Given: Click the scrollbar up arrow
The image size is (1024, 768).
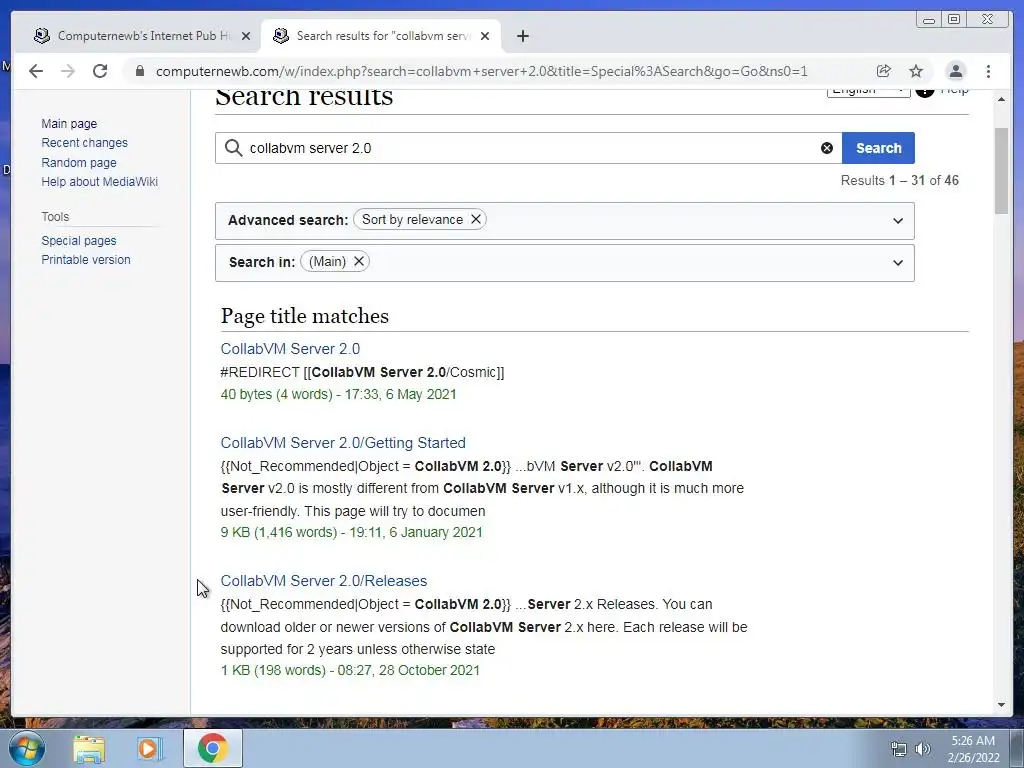Looking at the screenshot, I should 1001,99.
